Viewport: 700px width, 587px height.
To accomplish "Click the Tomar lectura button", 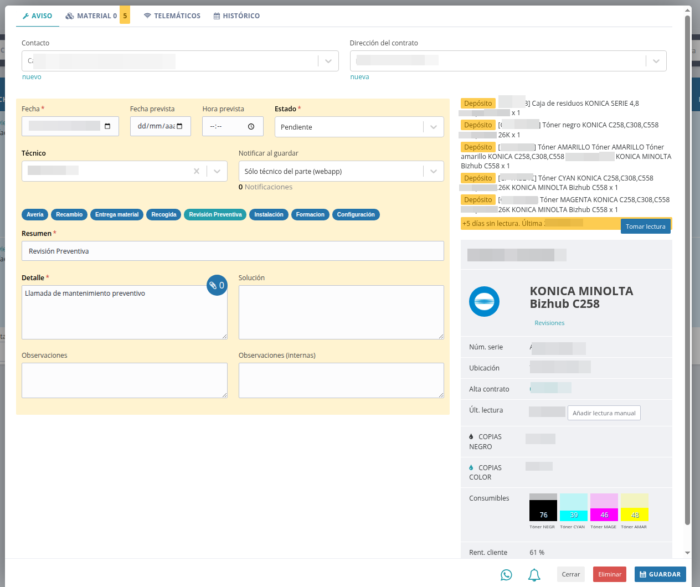I will pos(646,226).
